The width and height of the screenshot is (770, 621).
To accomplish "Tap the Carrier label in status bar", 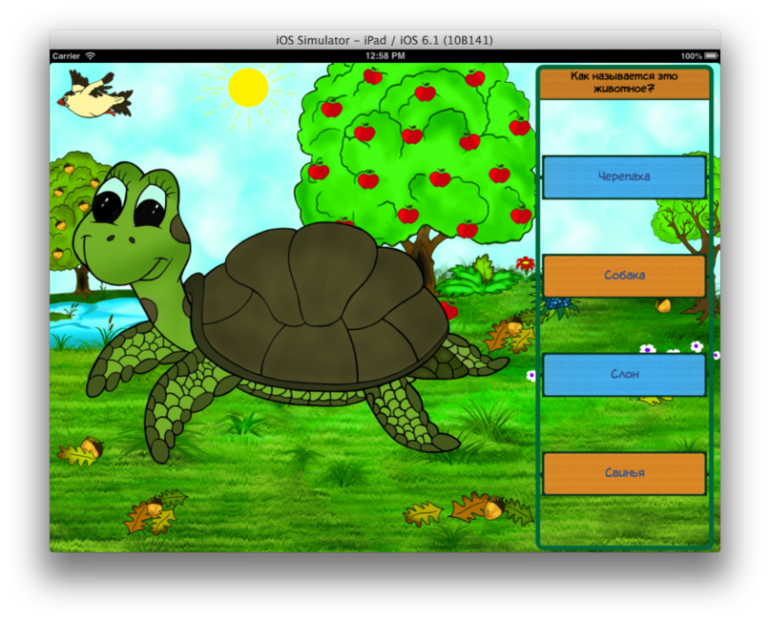I will coord(66,56).
